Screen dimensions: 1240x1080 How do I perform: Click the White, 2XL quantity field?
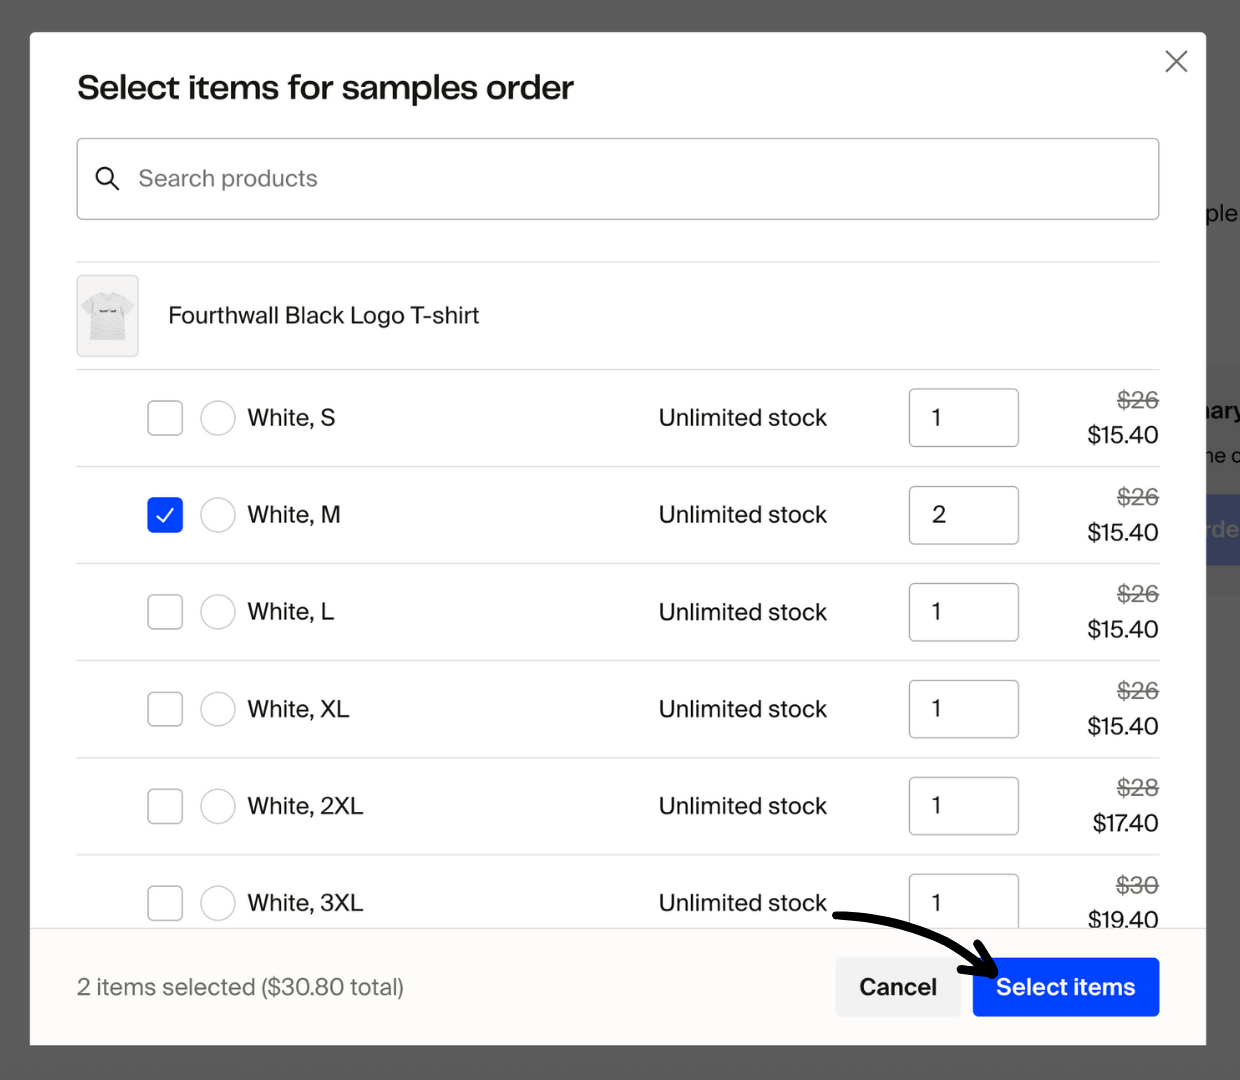click(963, 806)
